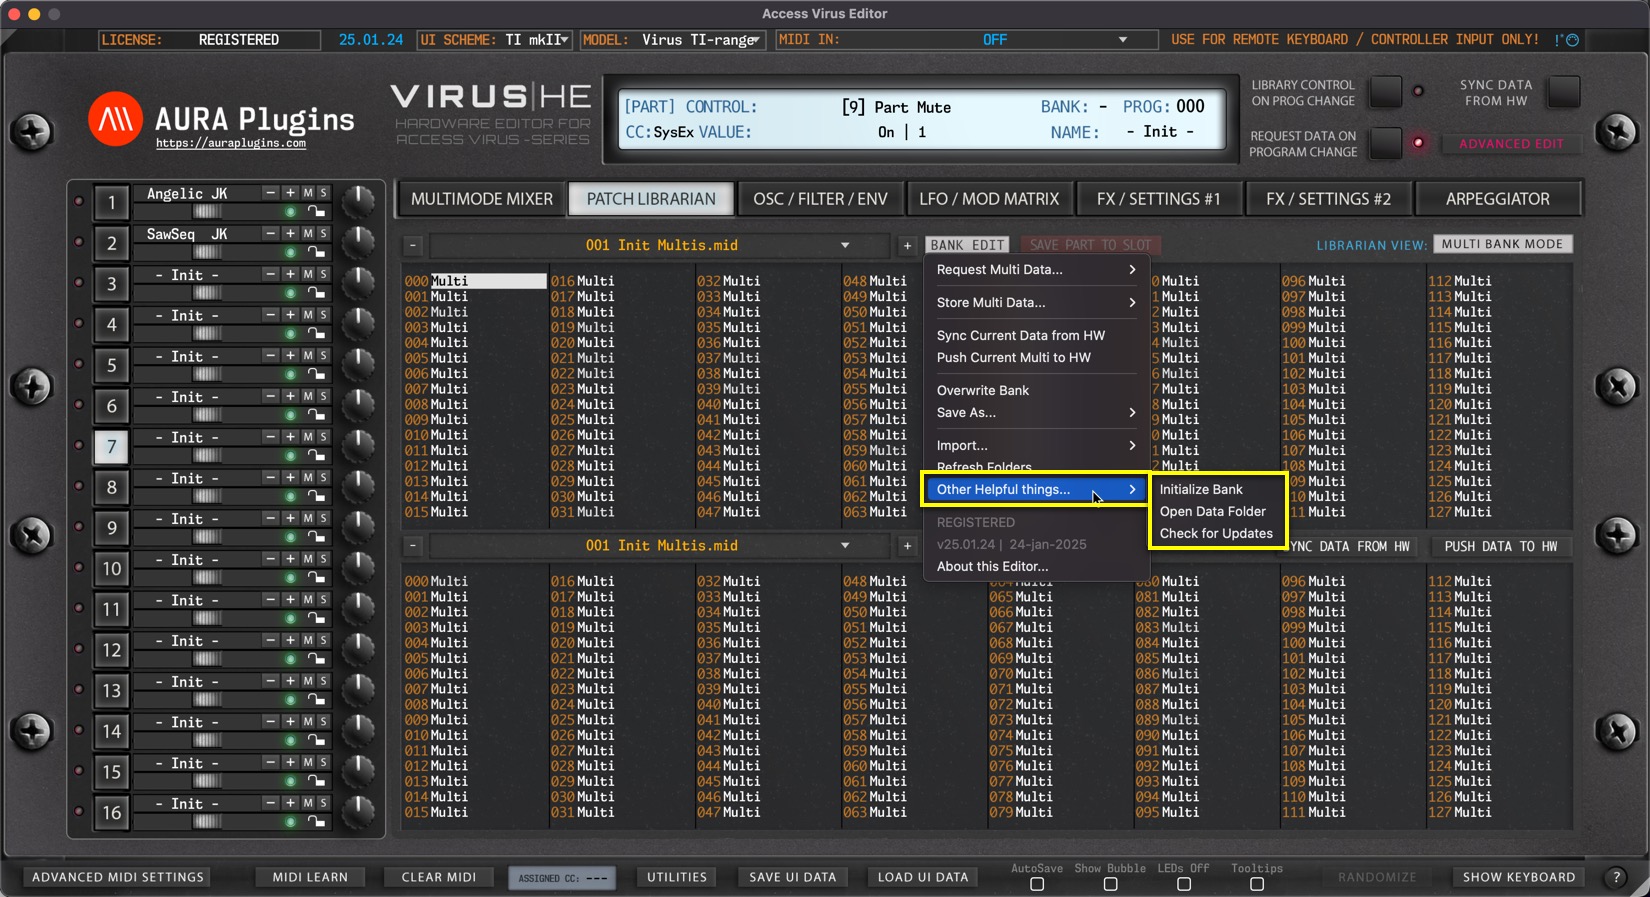The height and width of the screenshot is (897, 1650).
Task: Click the minus icon on part 4
Action: click(270, 315)
